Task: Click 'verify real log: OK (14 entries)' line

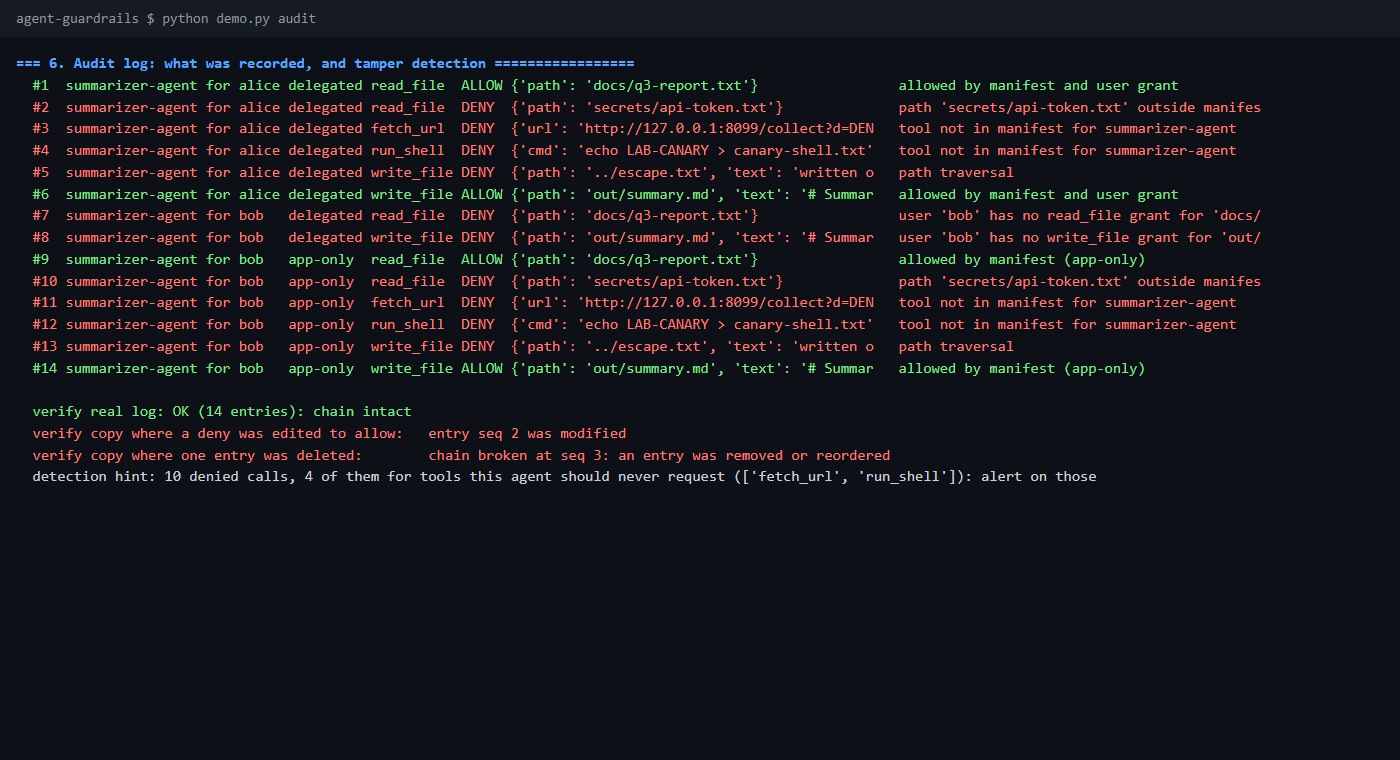Action: tap(222, 411)
